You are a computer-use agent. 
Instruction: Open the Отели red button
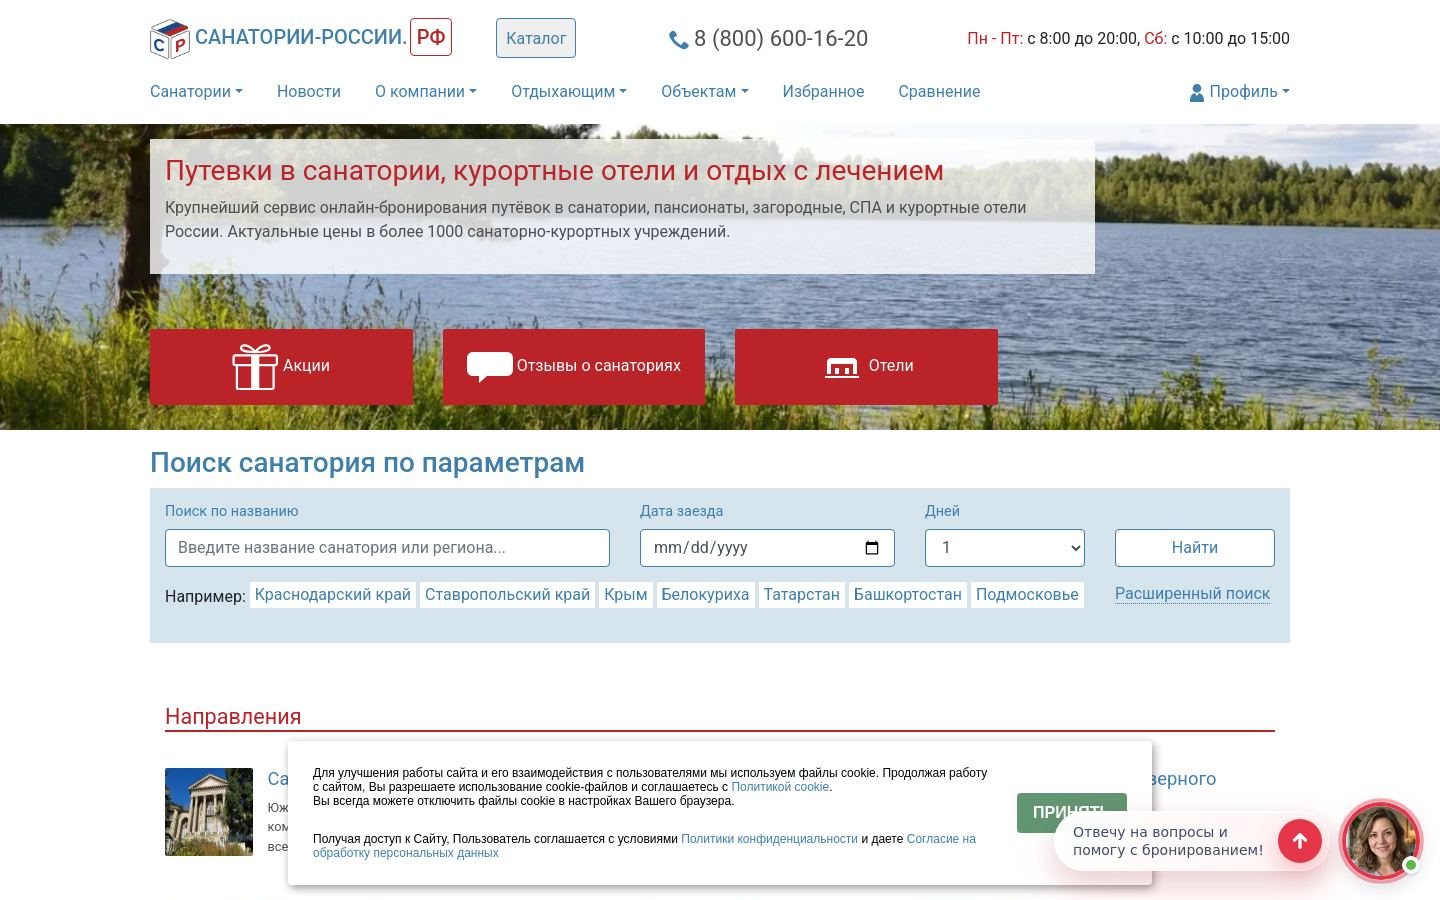866,367
